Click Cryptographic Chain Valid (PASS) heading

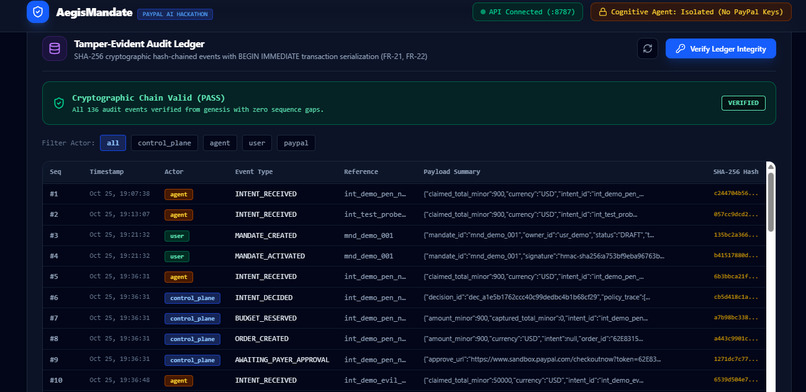tap(148, 98)
